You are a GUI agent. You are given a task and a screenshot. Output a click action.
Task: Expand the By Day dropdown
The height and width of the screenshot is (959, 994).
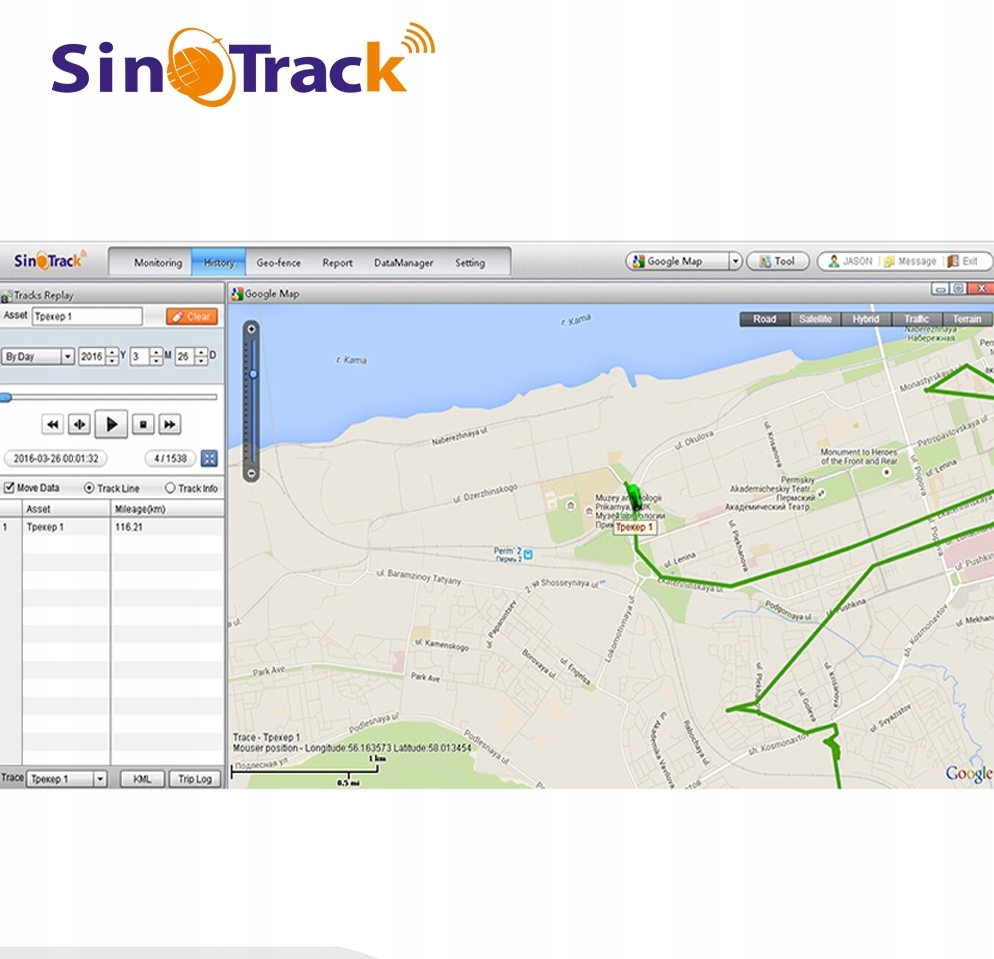[x=67, y=357]
